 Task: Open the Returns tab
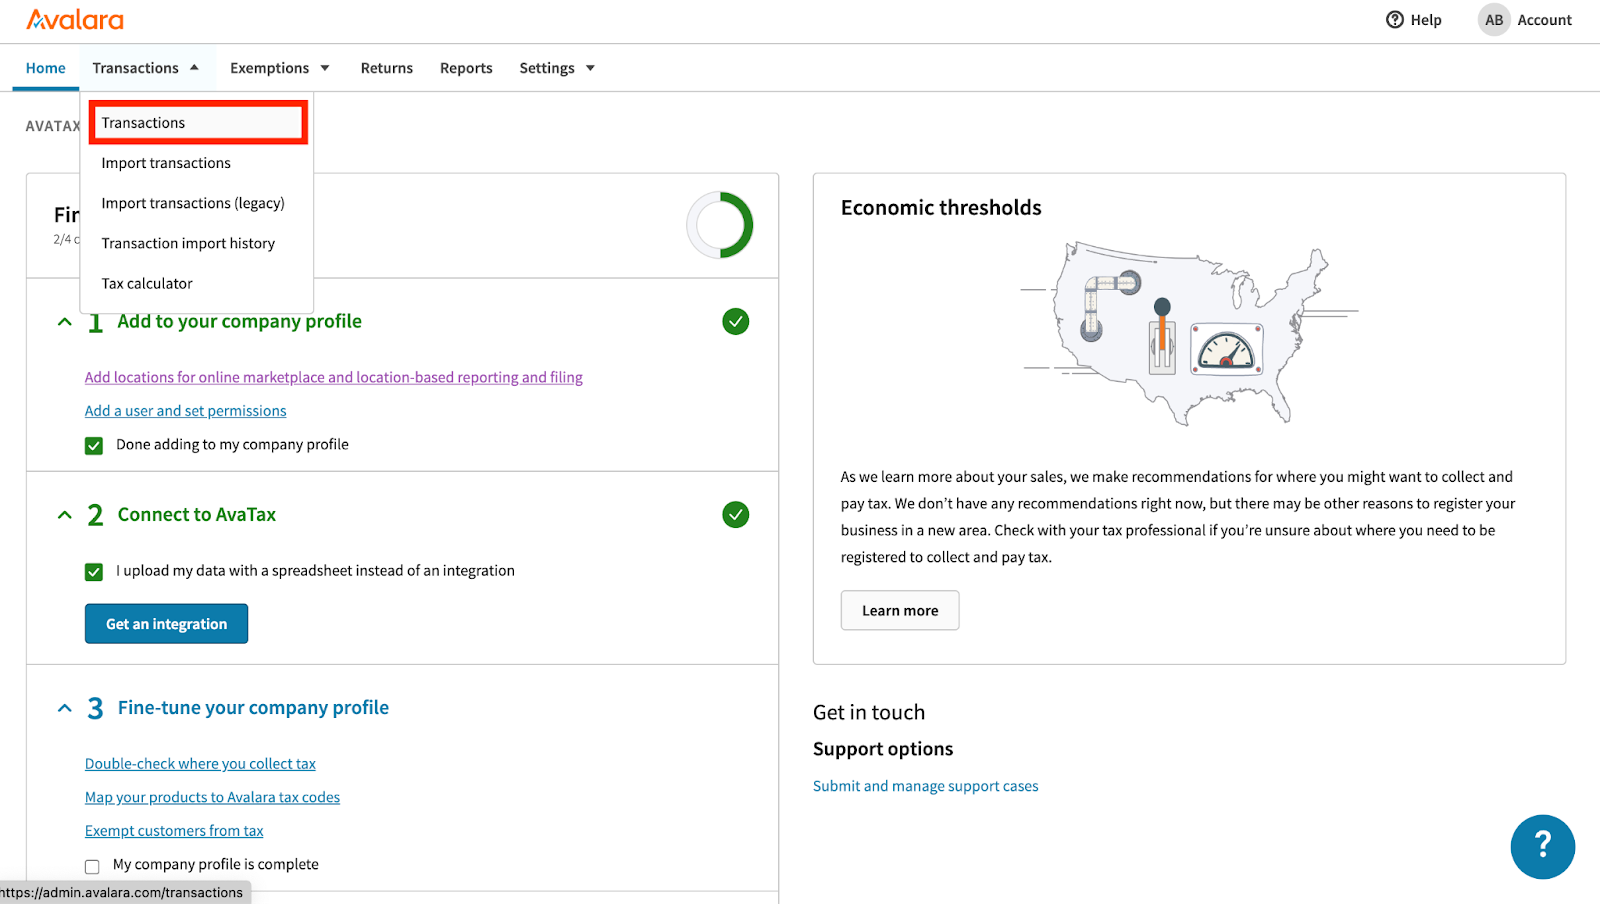(387, 68)
